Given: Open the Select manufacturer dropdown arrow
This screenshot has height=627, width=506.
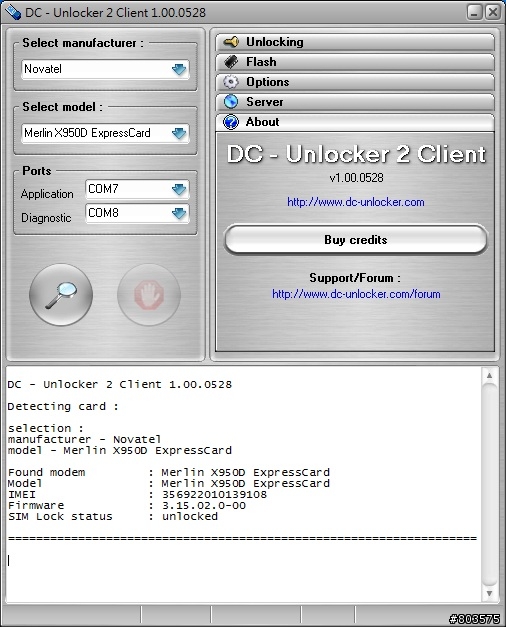Looking at the screenshot, I should click(179, 69).
